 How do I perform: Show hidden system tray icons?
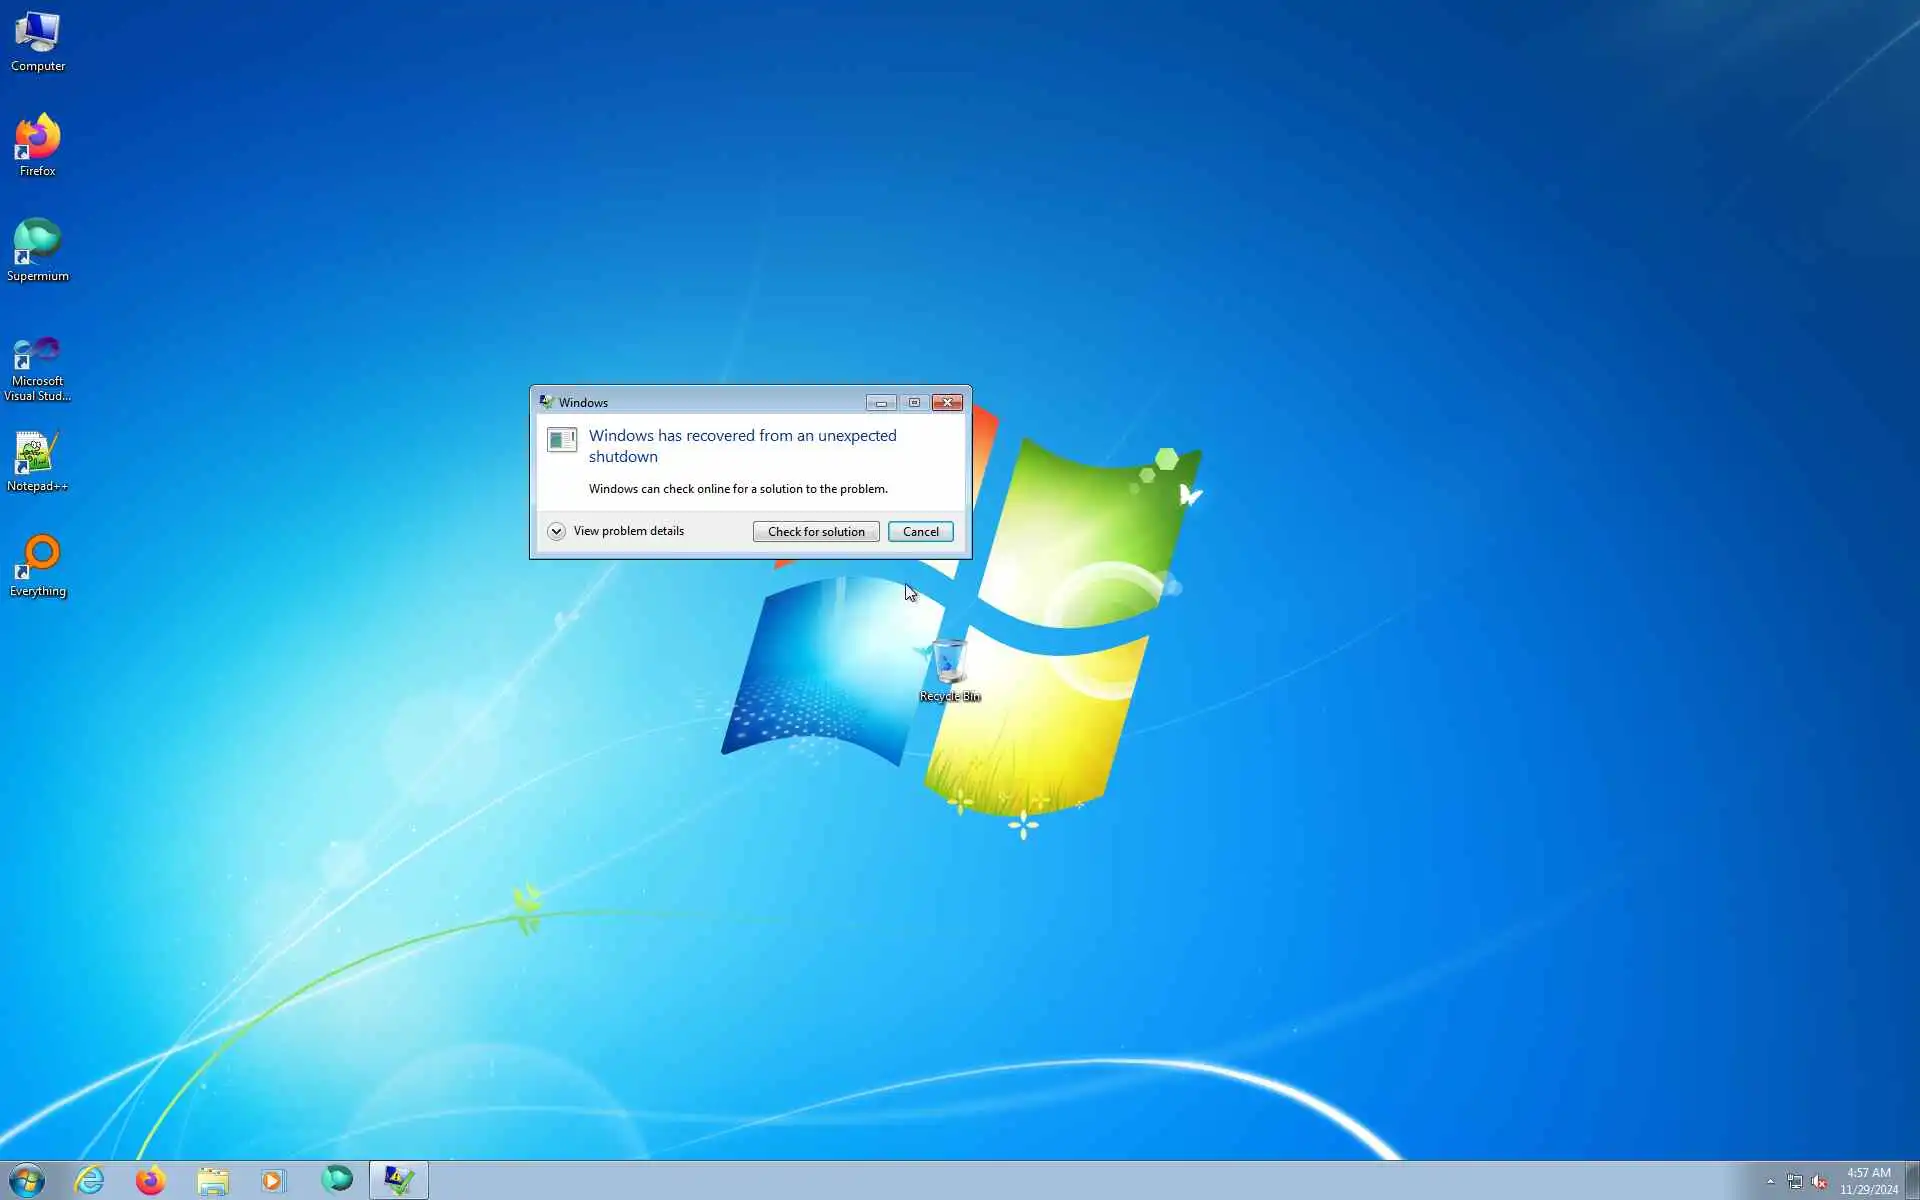pyautogui.click(x=1770, y=1181)
